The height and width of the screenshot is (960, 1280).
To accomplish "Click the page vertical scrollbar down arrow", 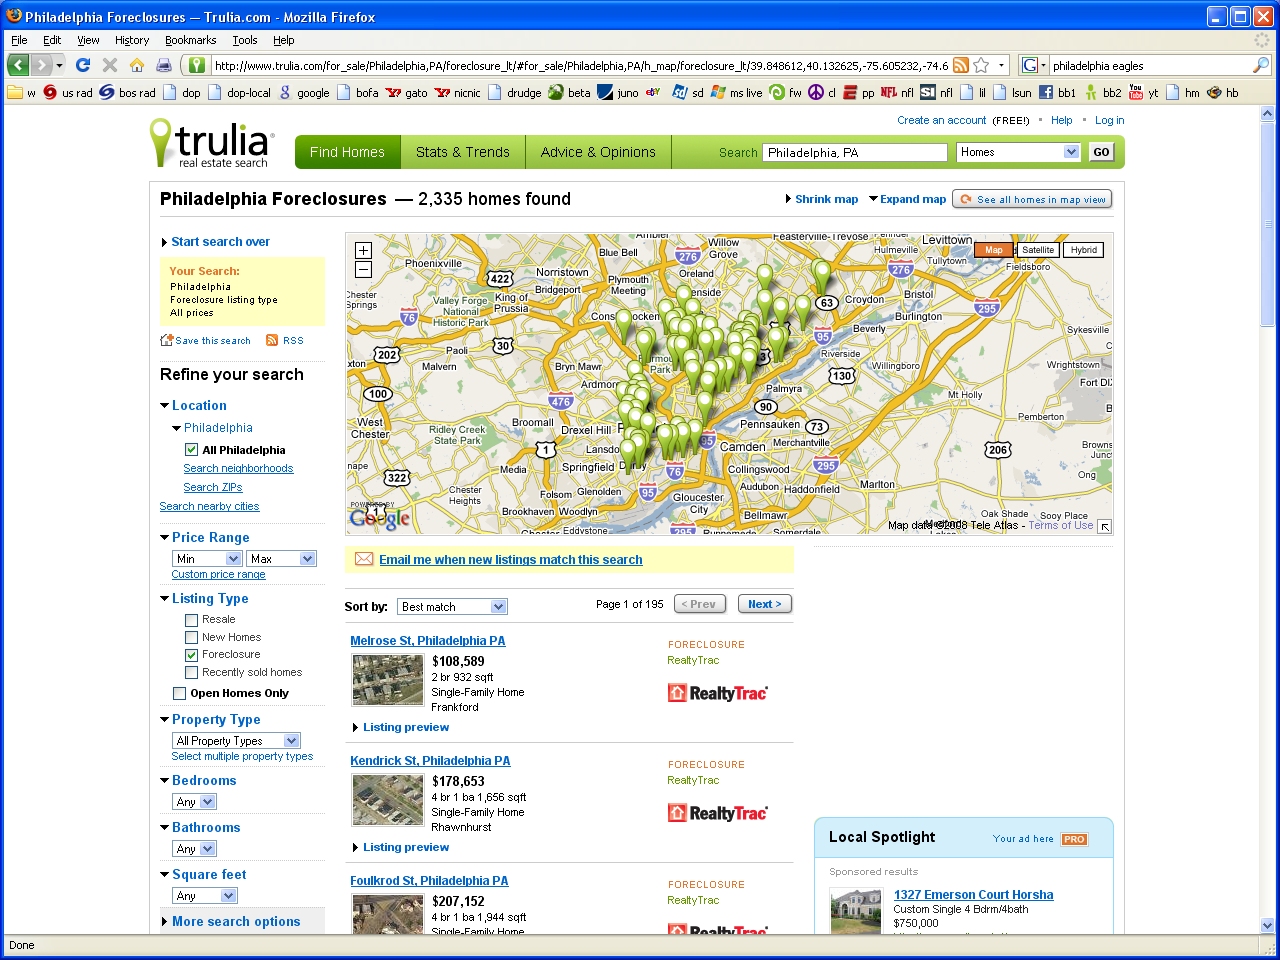I will point(1268,925).
